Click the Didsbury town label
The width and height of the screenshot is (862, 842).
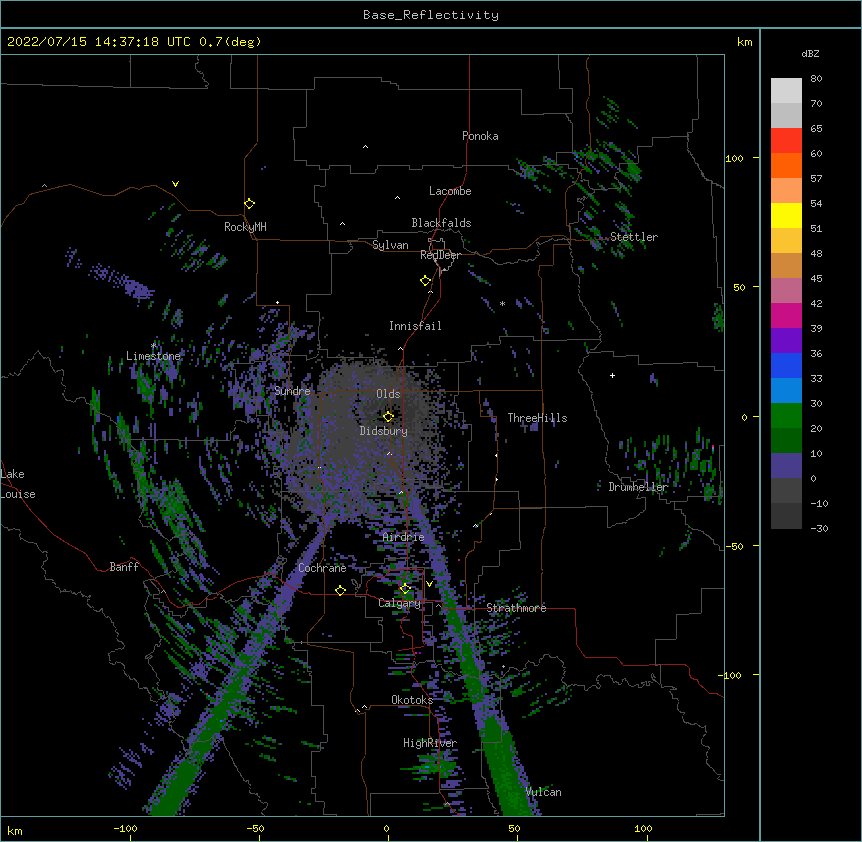tap(384, 431)
